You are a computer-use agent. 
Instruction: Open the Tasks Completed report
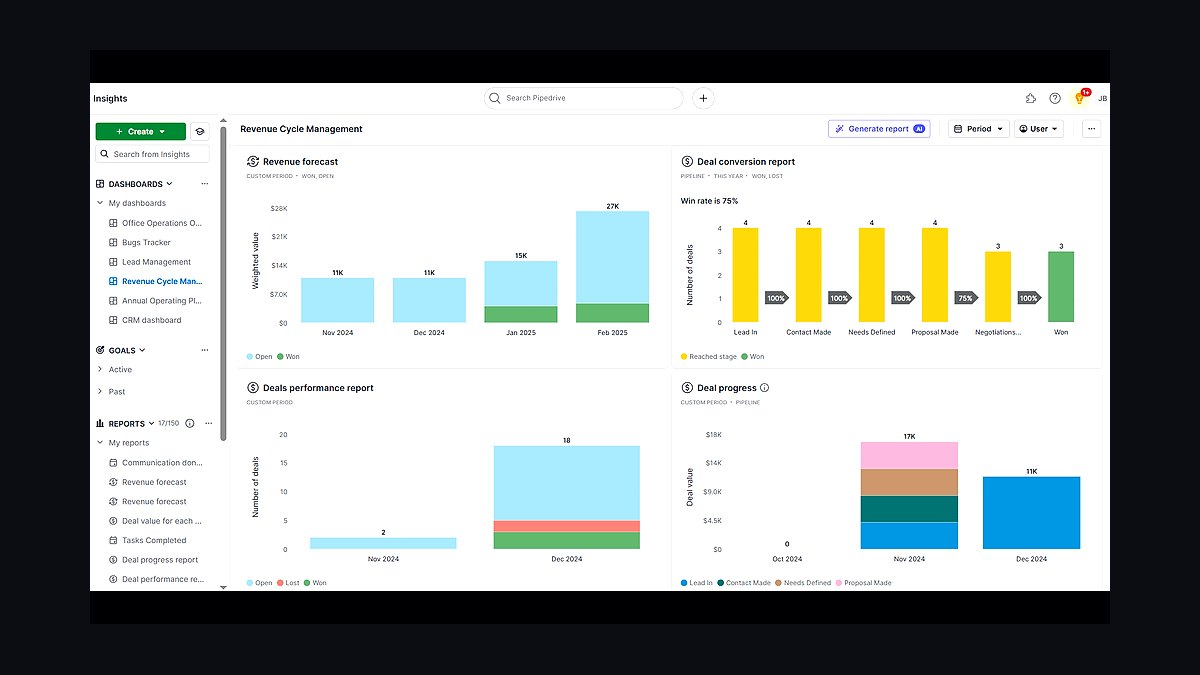coord(155,540)
